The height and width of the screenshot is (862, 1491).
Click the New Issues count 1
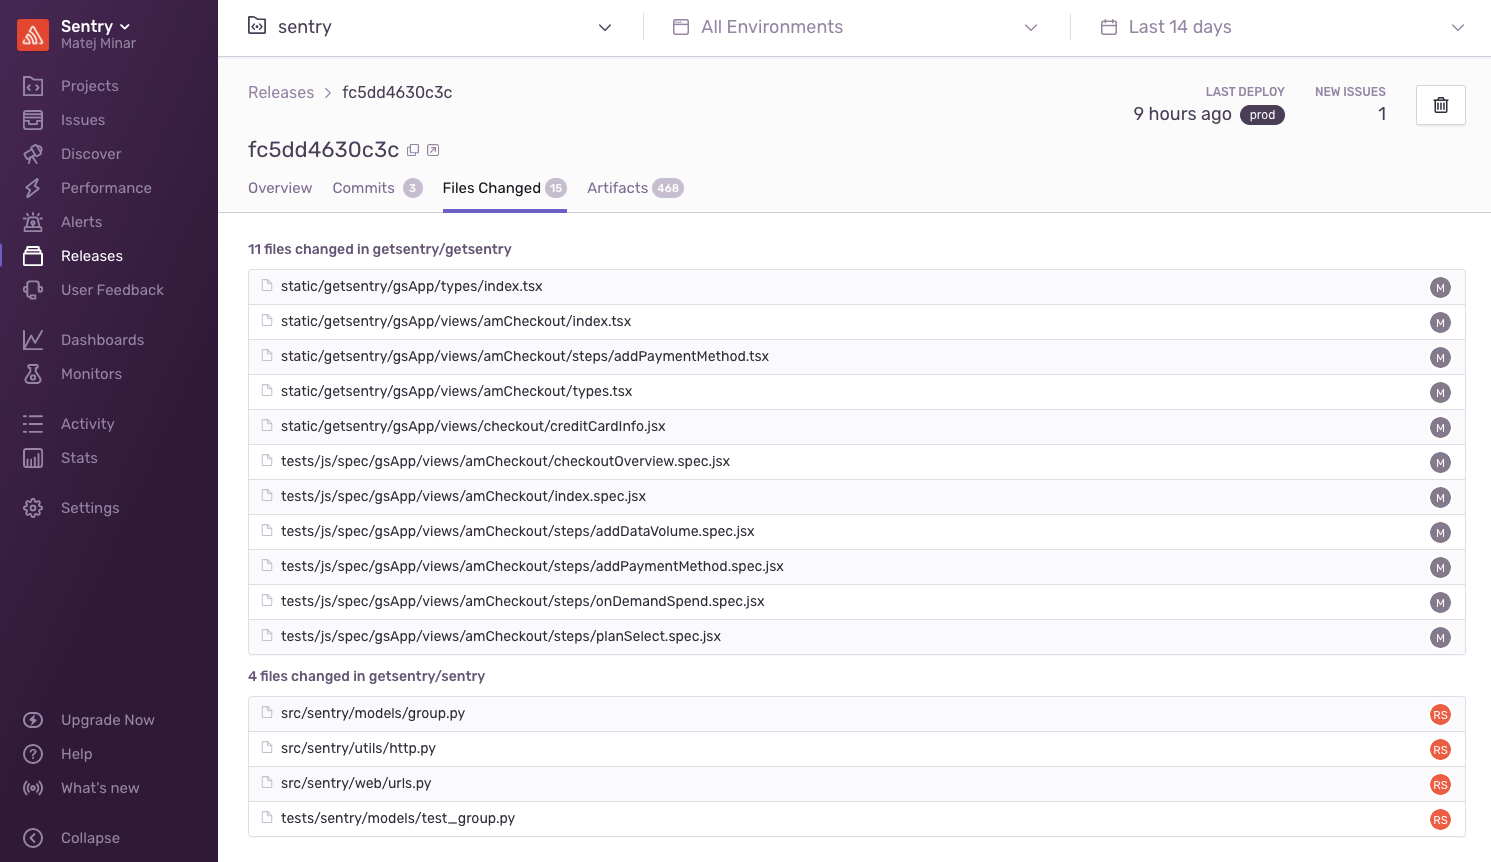click(1382, 114)
